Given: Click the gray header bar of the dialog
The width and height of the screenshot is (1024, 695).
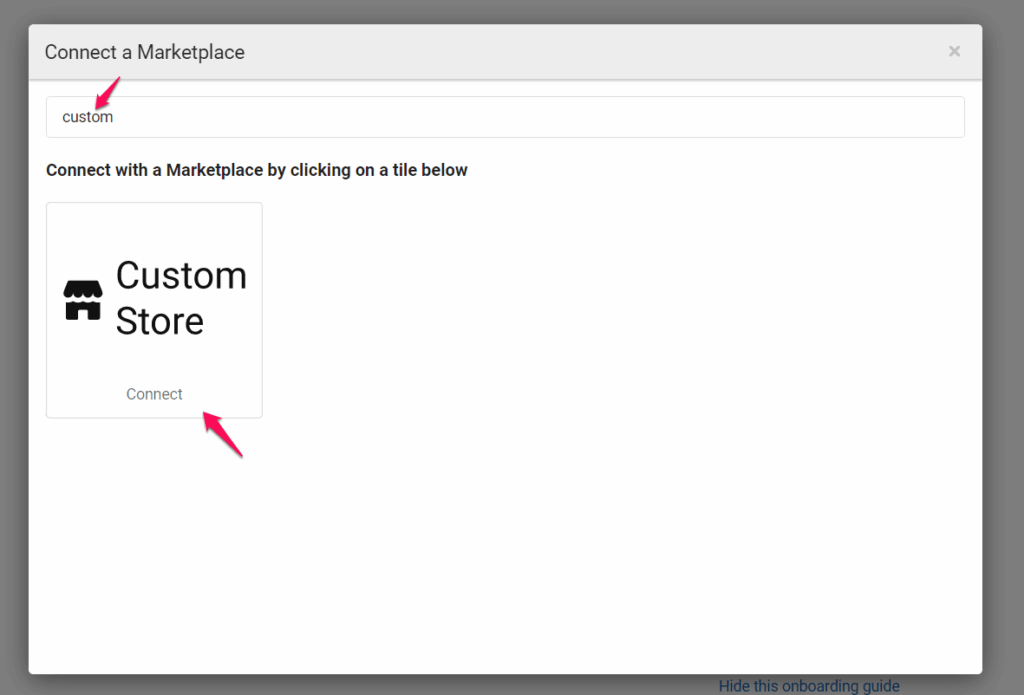Looking at the screenshot, I should [600, 52].
